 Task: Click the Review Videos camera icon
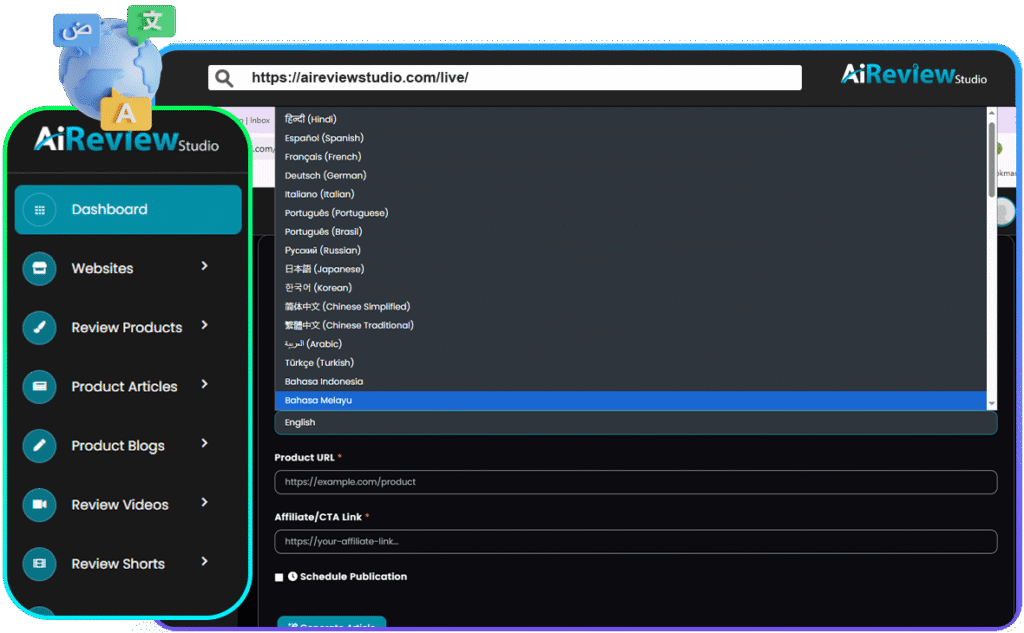click(40, 504)
